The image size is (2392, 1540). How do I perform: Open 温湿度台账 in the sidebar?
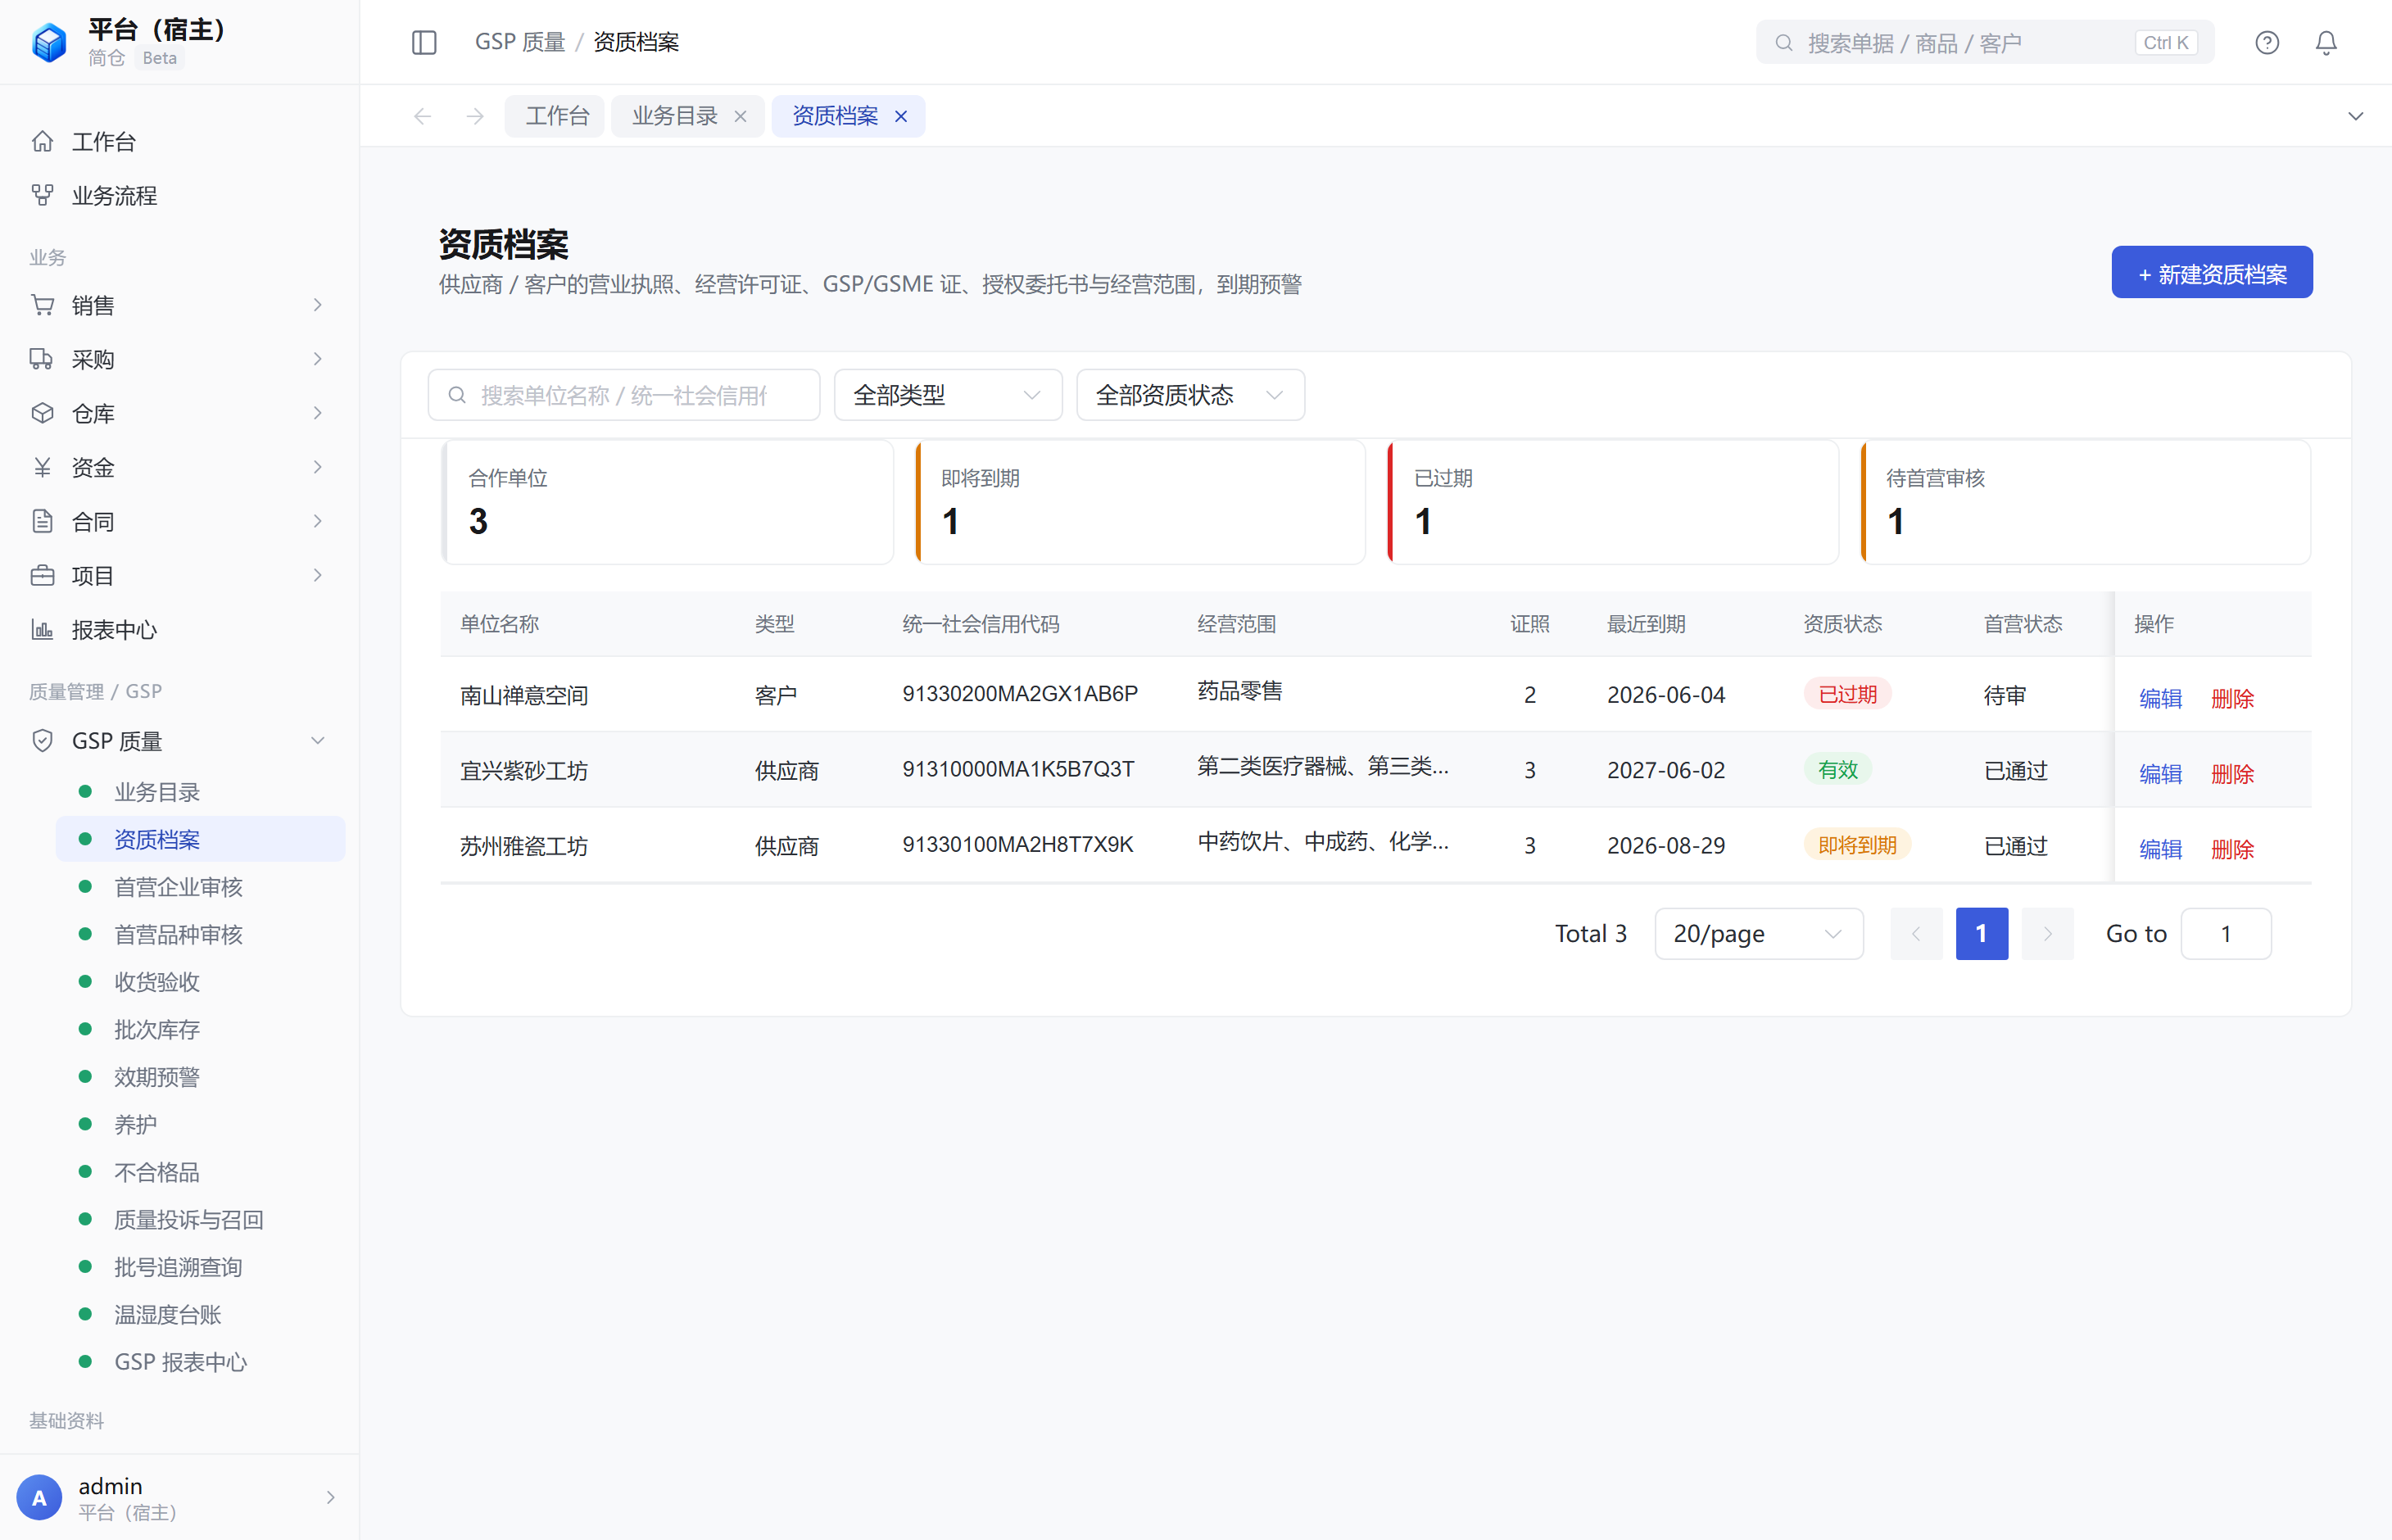point(200,1314)
